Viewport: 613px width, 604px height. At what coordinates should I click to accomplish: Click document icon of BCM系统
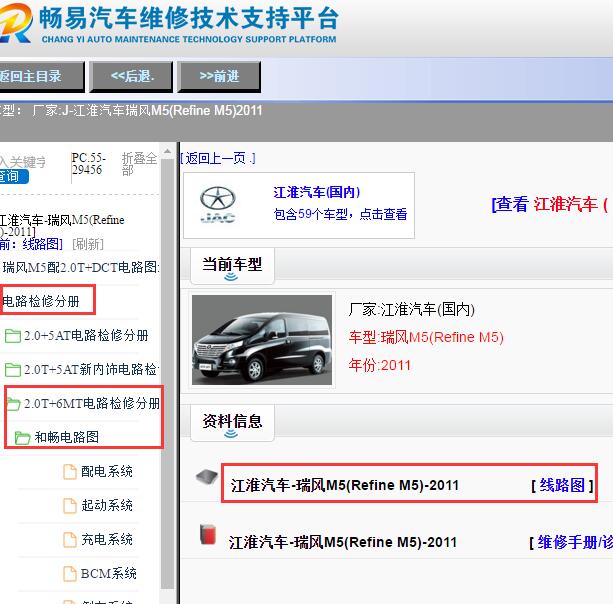[x=70, y=574]
